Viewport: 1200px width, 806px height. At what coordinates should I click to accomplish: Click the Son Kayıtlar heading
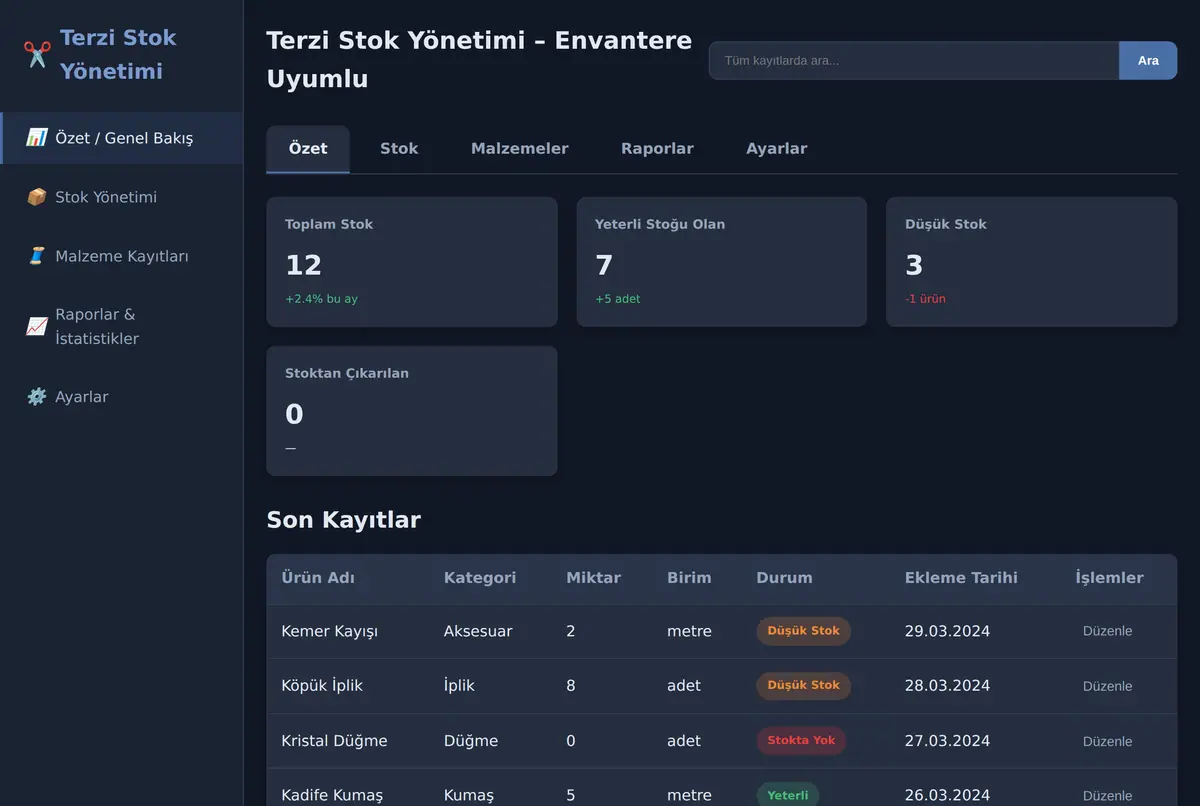pos(344,520)
